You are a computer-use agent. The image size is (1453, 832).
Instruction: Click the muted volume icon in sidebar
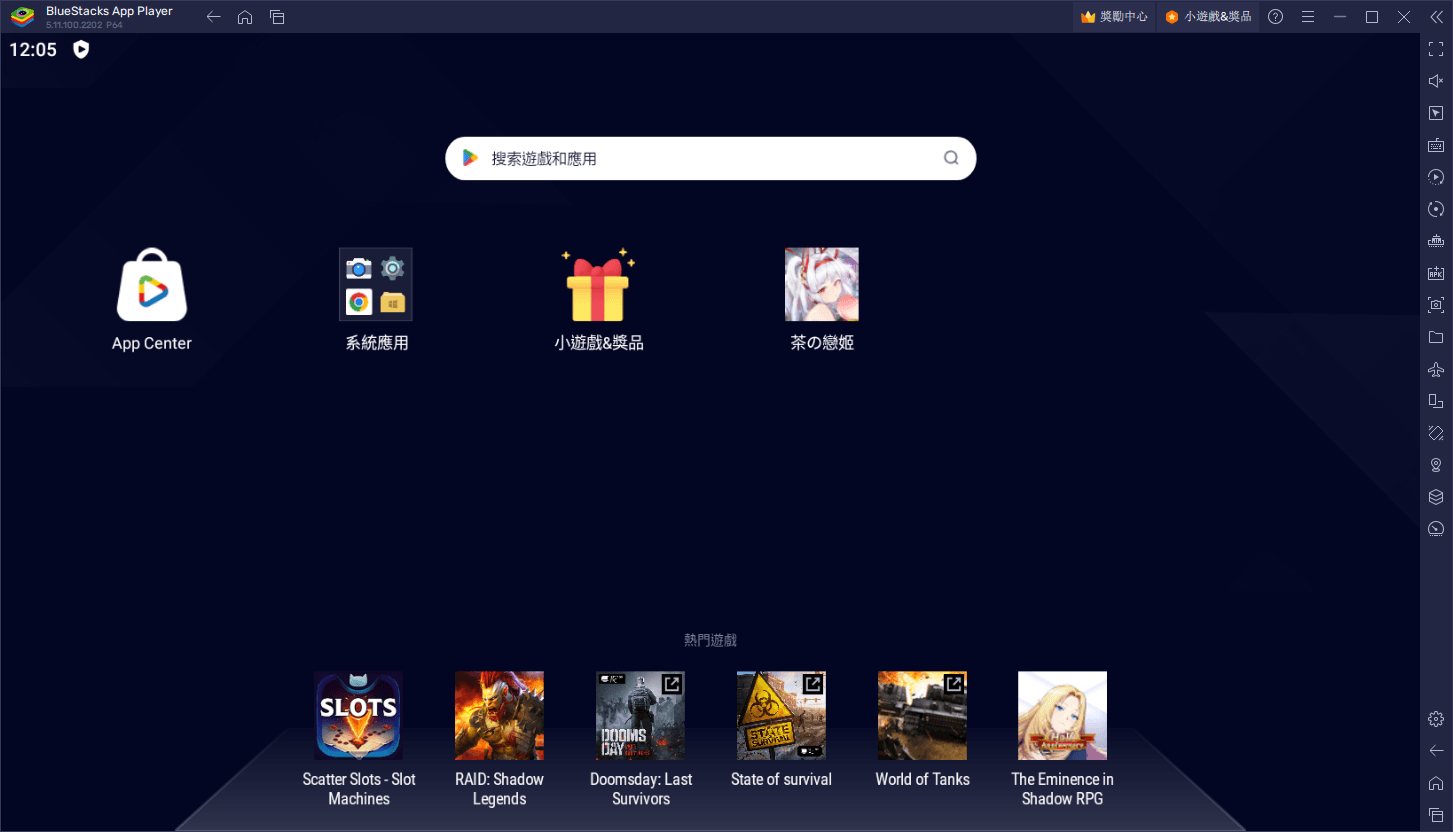(x=1436, y=81)
